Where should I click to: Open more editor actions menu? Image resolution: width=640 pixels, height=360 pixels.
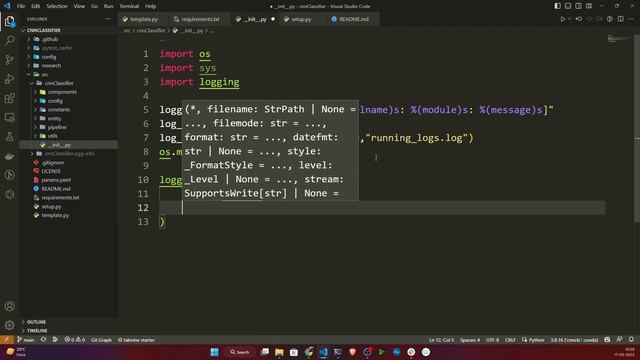click(x=631, y=19)
